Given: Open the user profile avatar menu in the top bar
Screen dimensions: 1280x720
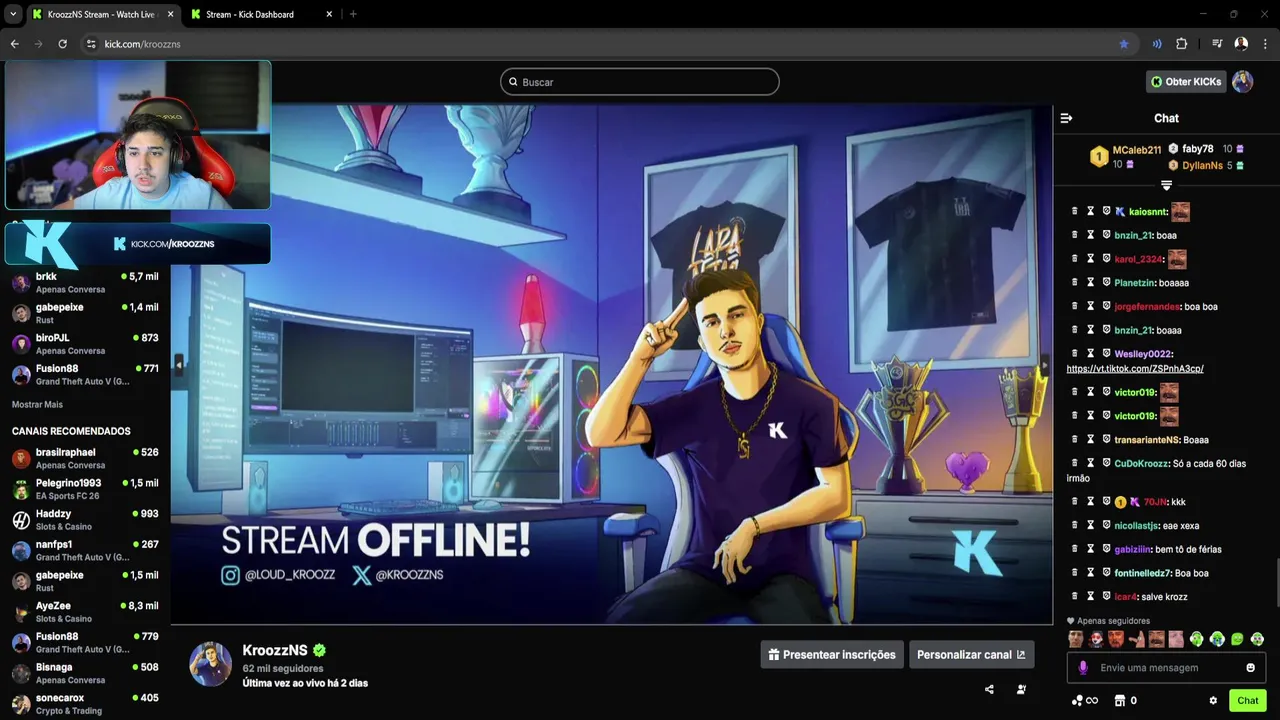Looking at the screenshot, I should pyautogui.click(x=1242, y=82).
